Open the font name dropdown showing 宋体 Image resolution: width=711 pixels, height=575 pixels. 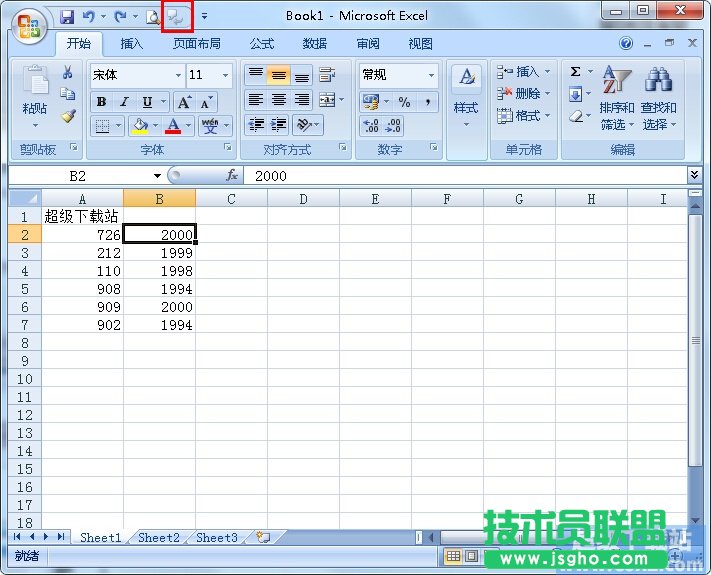tap(136, 75)
